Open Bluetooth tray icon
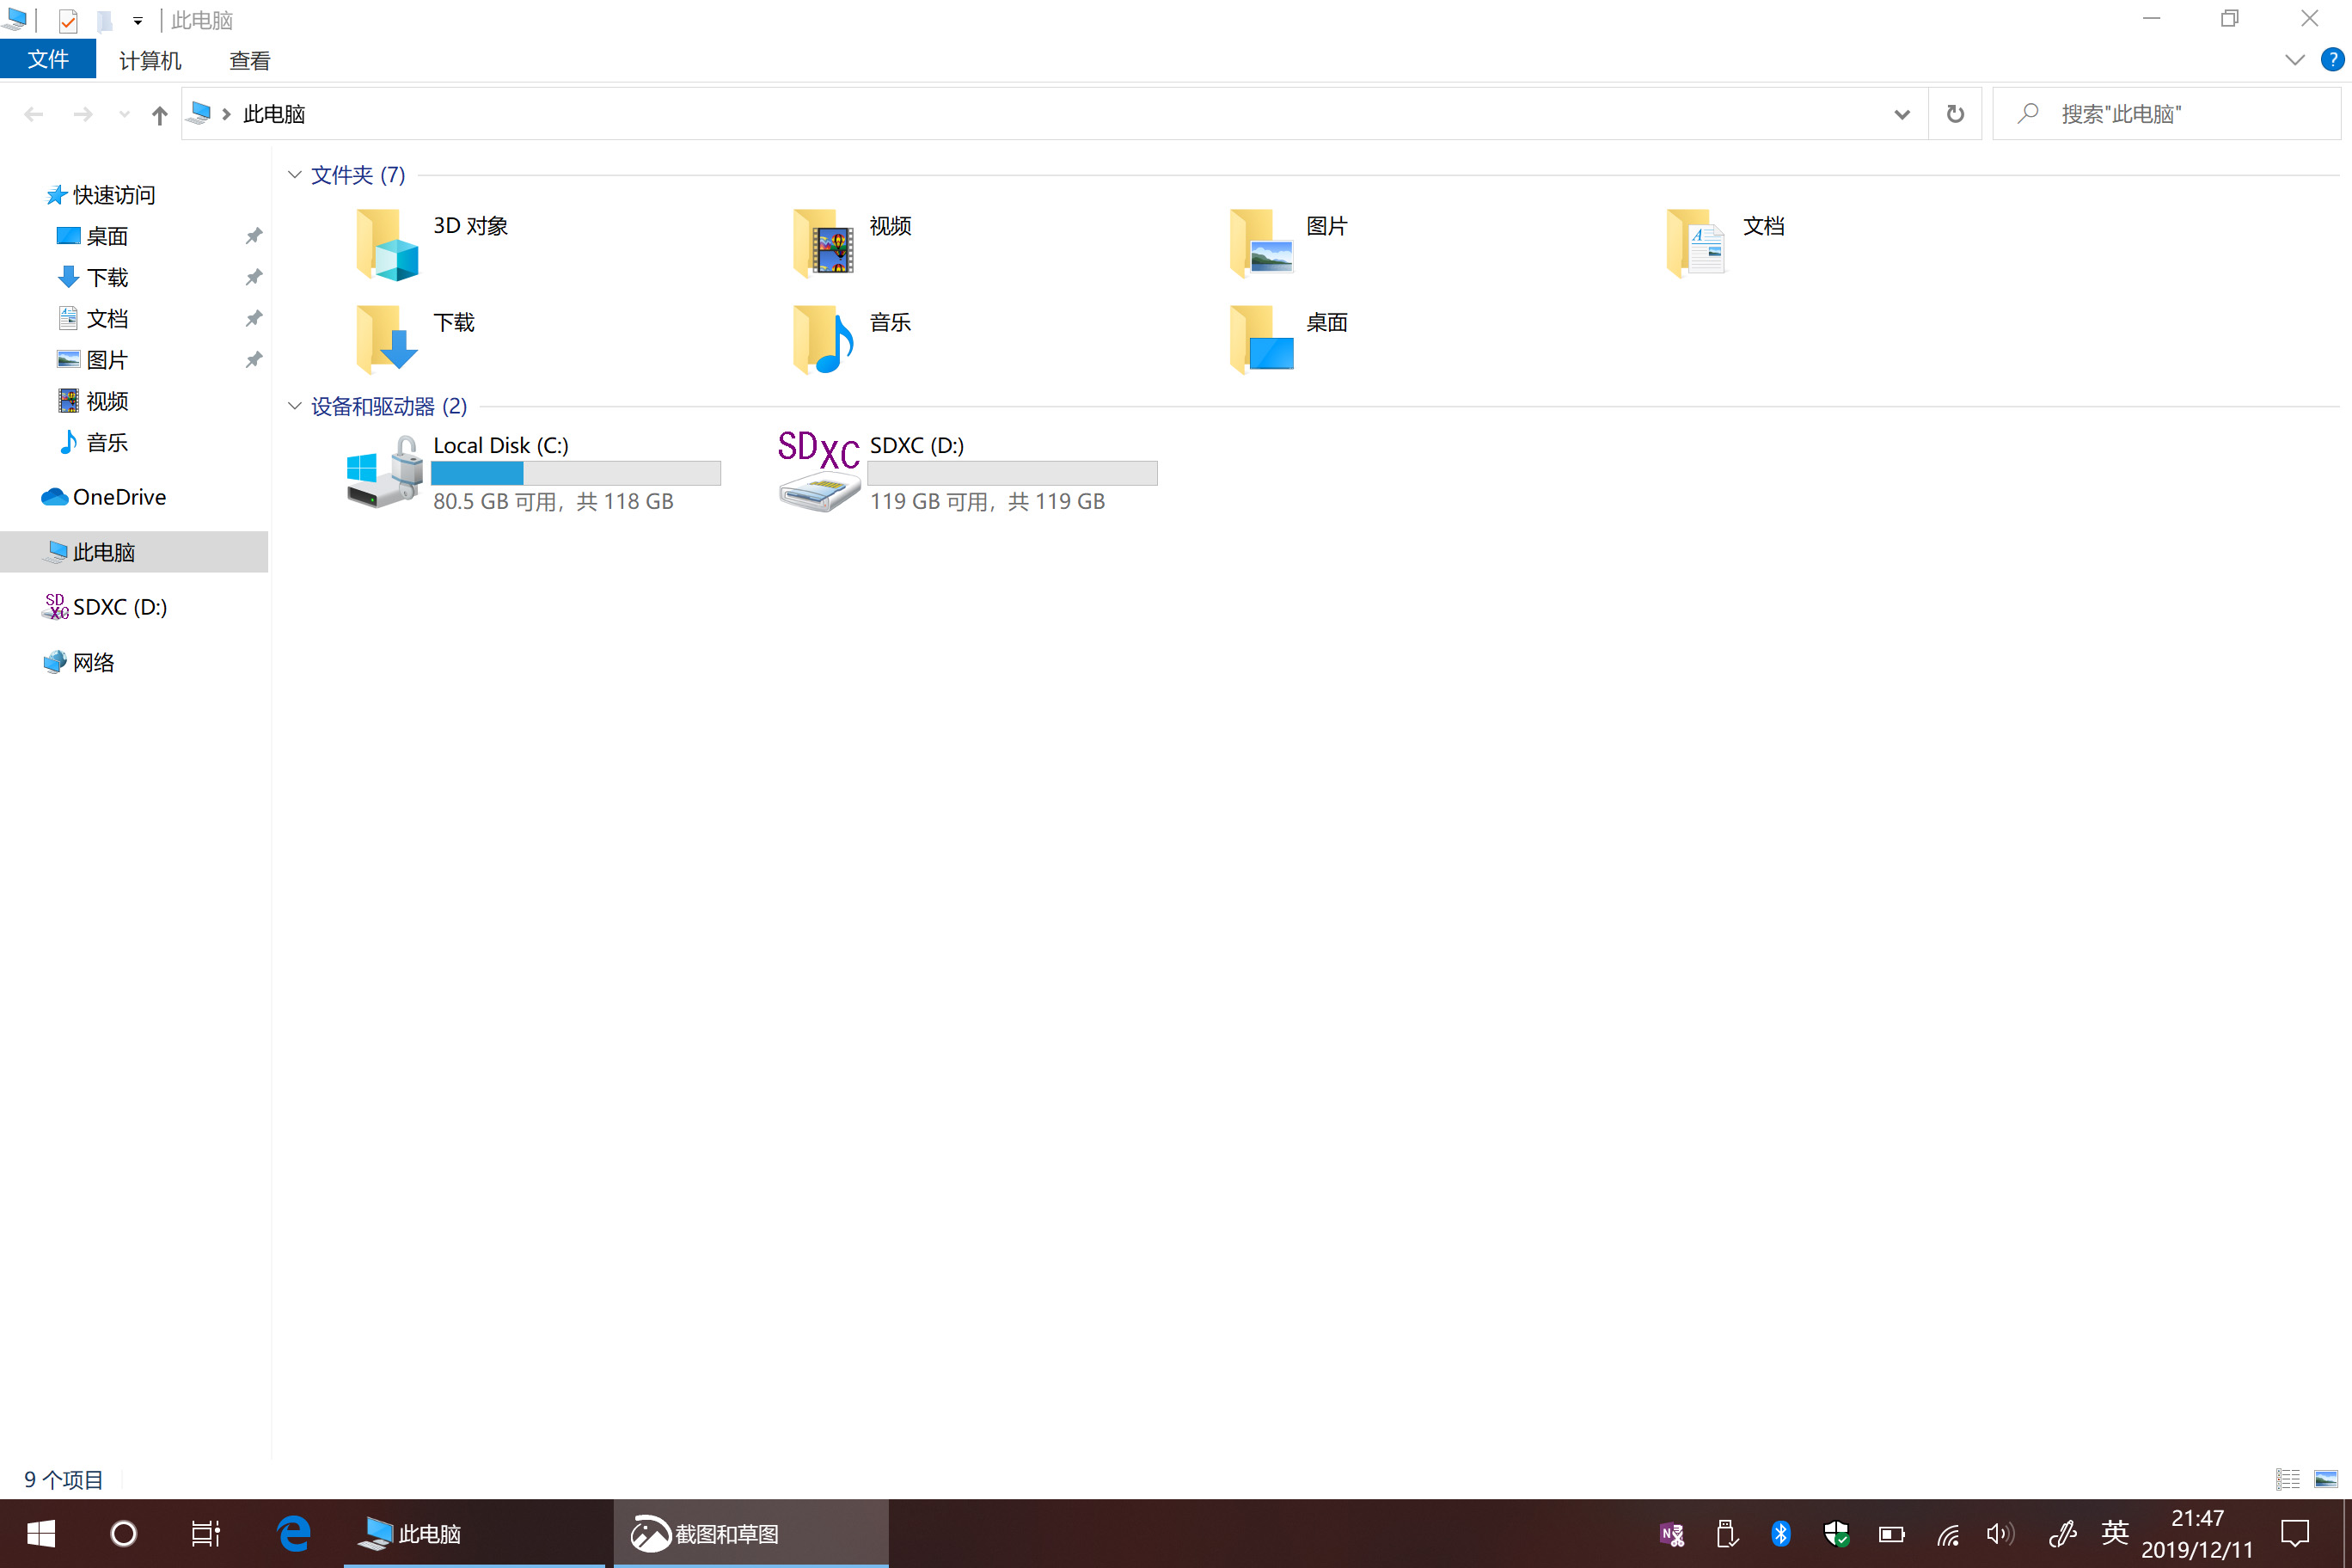Viewport: 2352px width, 1568px height. click(x=1781, y=1534)
